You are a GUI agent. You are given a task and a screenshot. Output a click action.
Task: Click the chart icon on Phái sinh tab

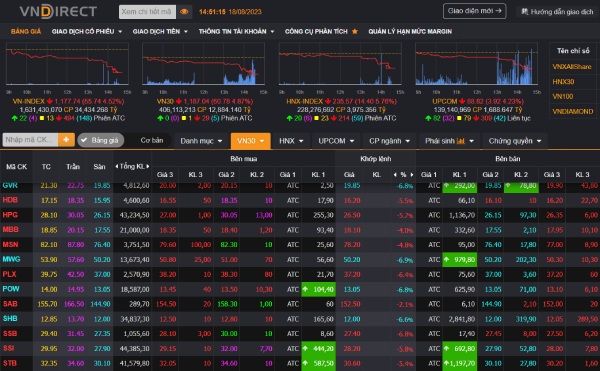[x=461, y=141]
